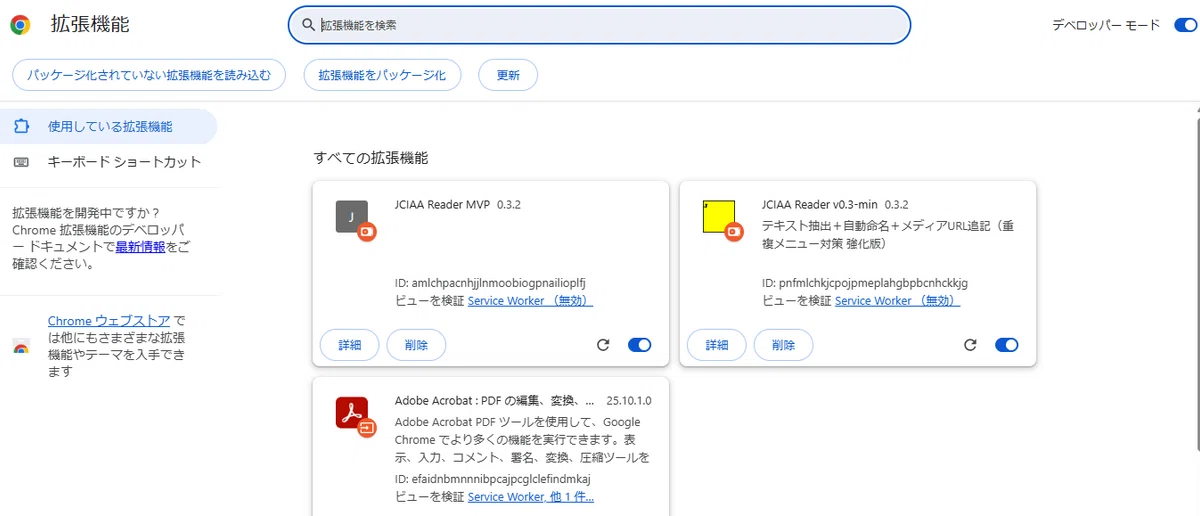Focus the 拡張機能を検索 search field

click(599, 25)
